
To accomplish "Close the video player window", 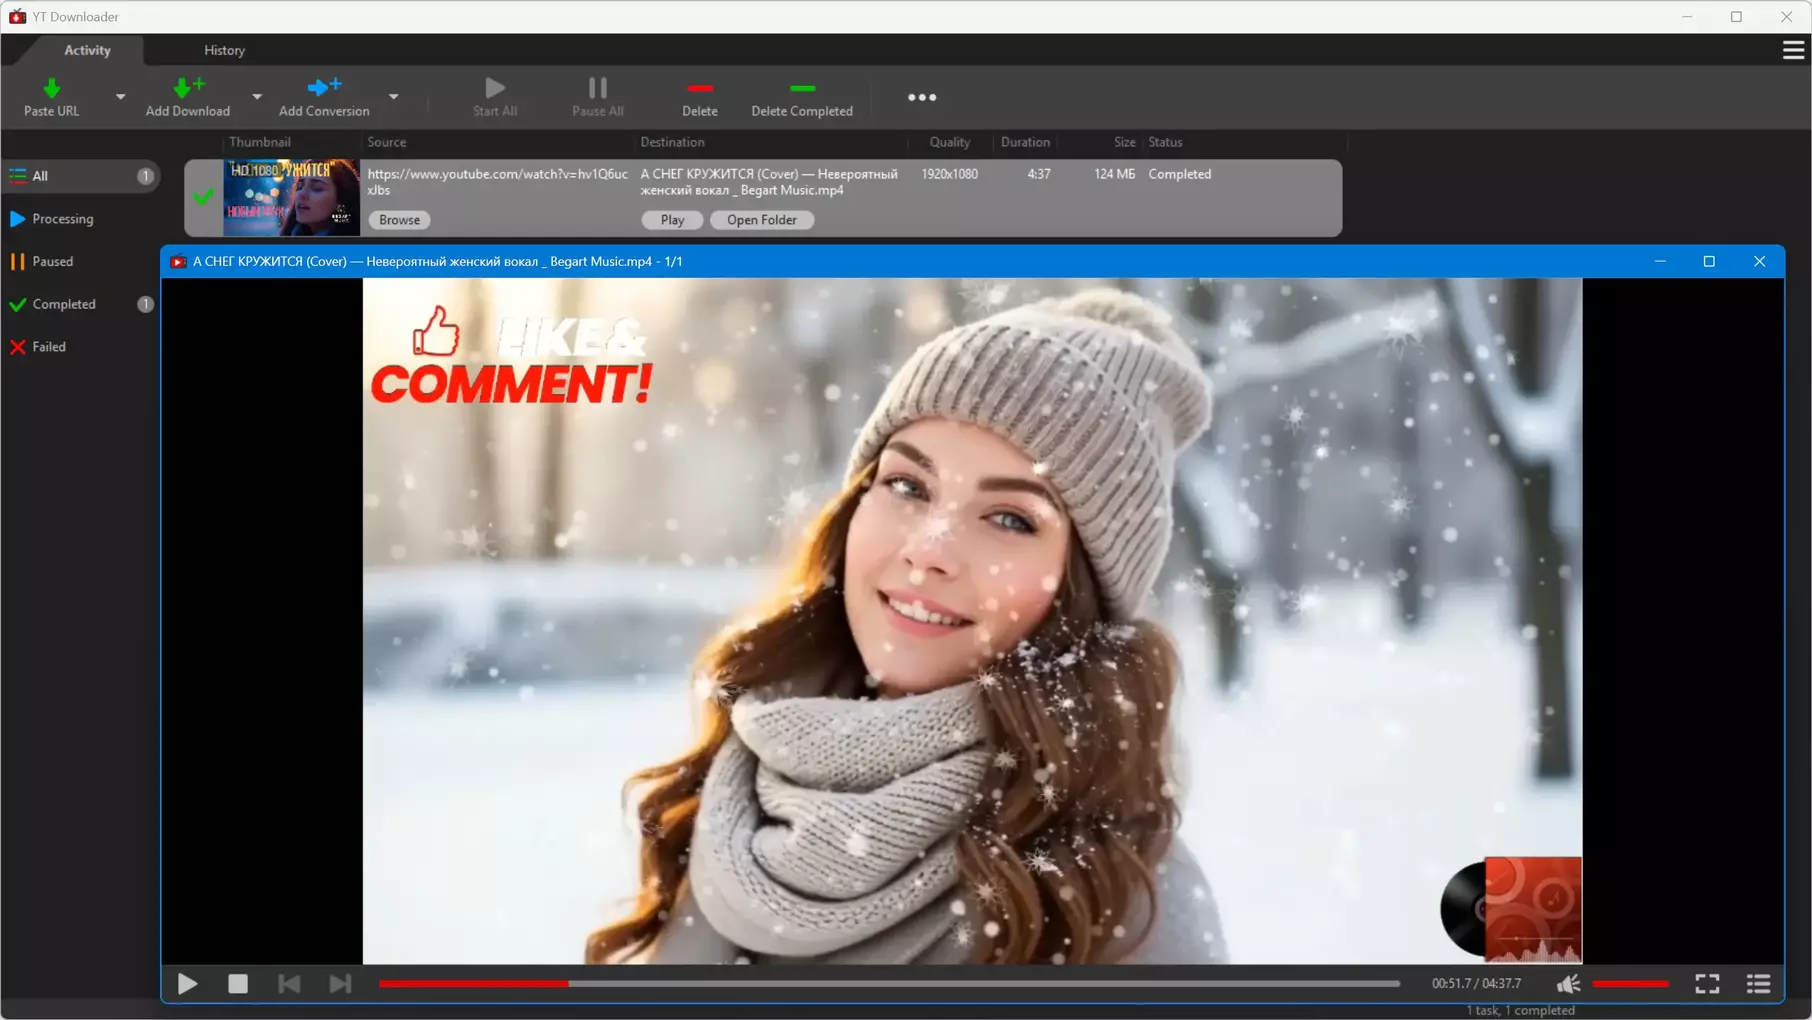I will point(1759,261).
